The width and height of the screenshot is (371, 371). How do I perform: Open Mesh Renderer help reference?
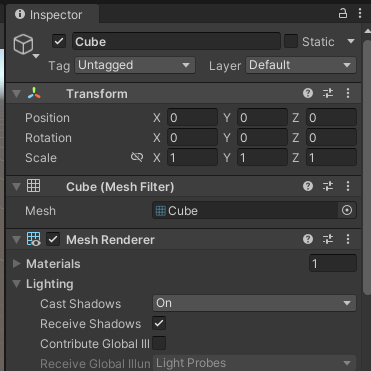point(308,239)
